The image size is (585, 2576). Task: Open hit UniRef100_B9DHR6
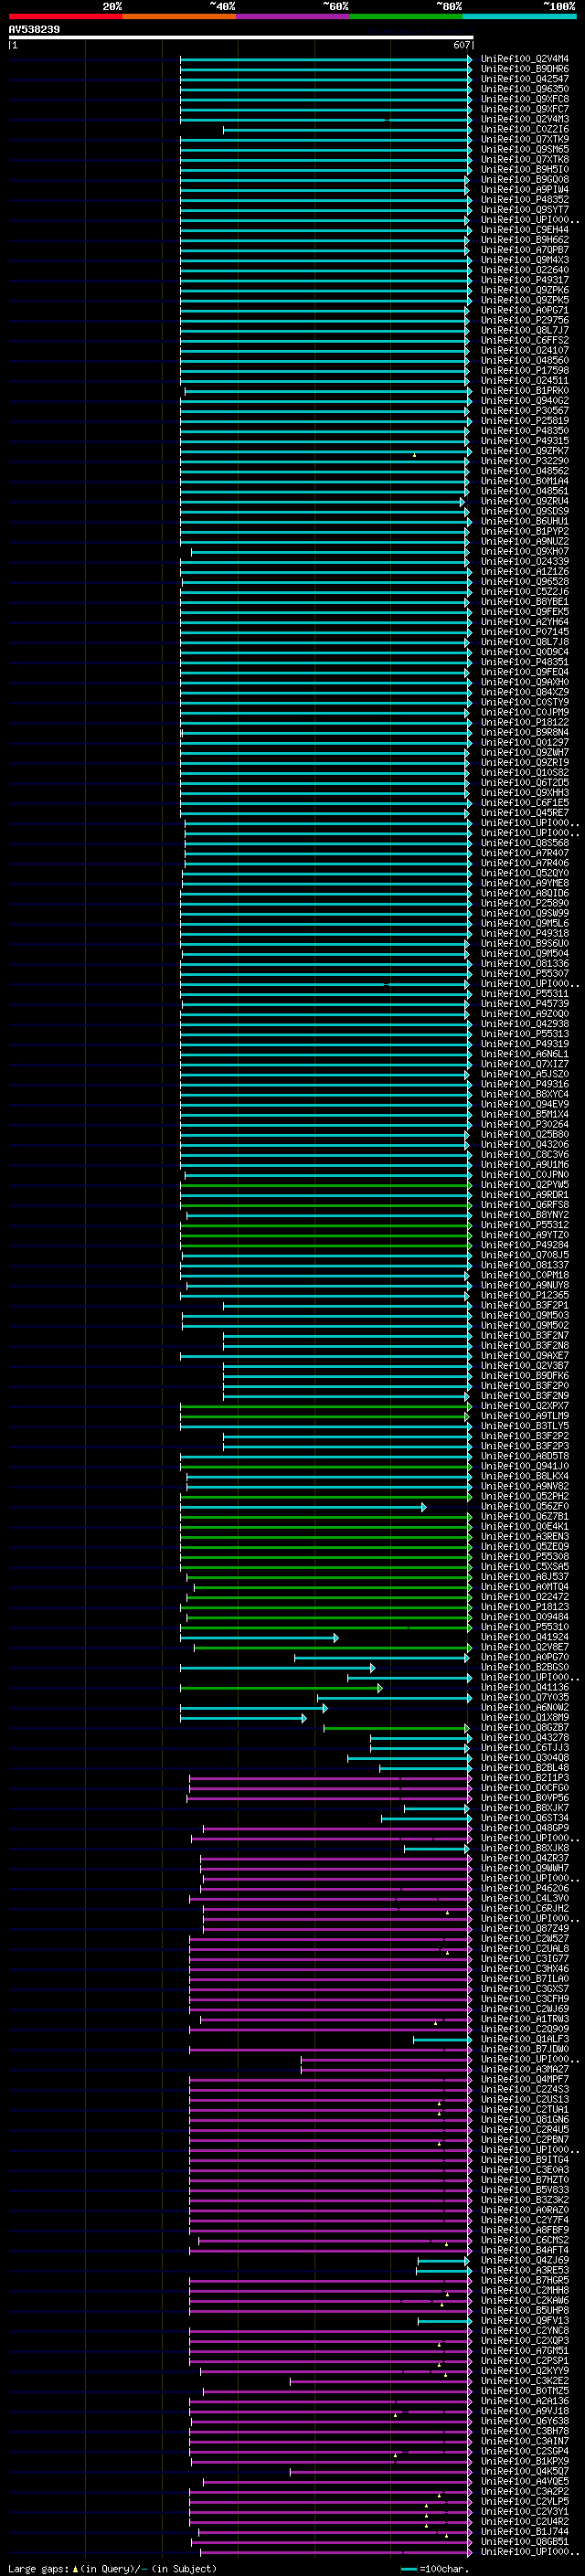pyautogui.click(x=525, y=69)
